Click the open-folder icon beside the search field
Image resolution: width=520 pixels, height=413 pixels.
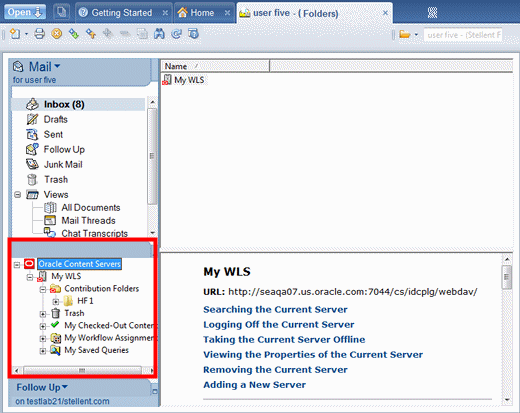coord(405,34)
